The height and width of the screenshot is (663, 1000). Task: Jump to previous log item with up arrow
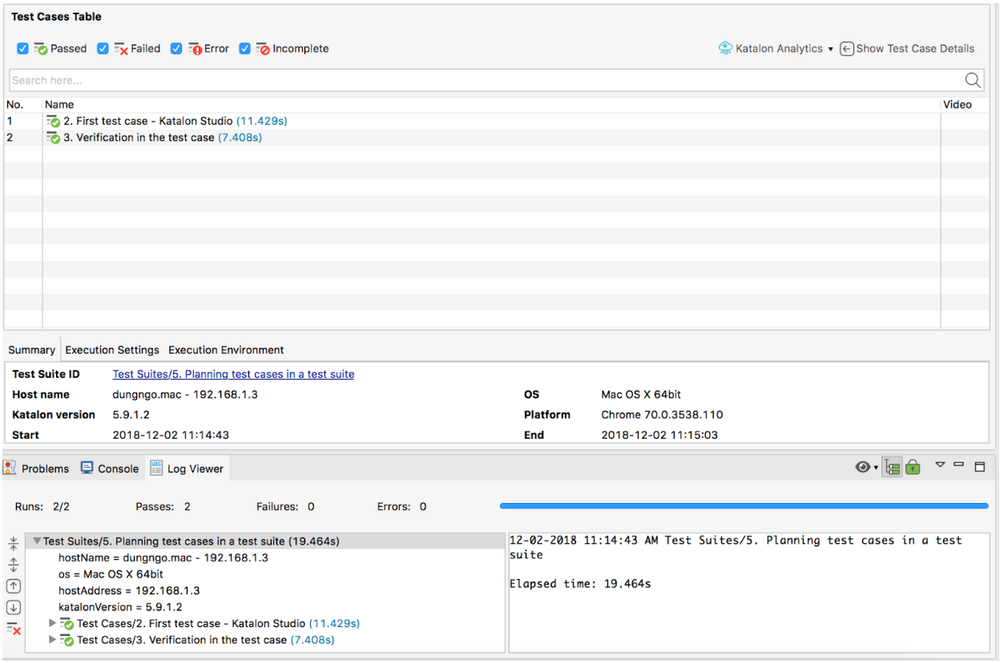13,586
